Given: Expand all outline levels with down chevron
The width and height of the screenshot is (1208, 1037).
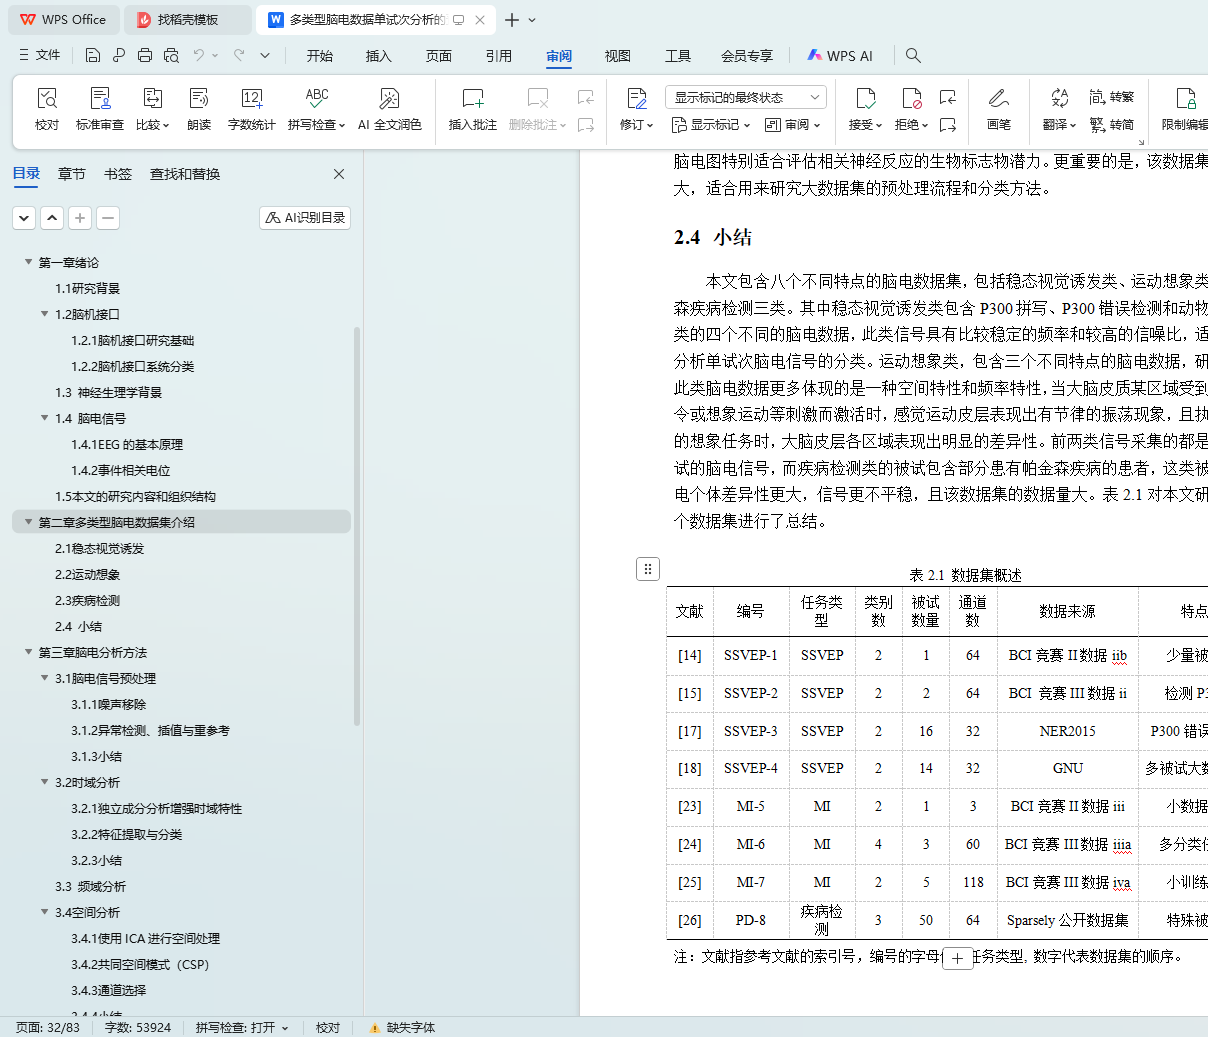Looking at the screenshot, I should click(24, 217).
